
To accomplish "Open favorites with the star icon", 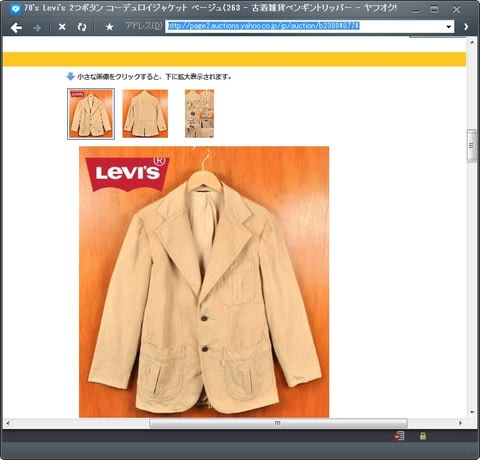I will (109, 27).
